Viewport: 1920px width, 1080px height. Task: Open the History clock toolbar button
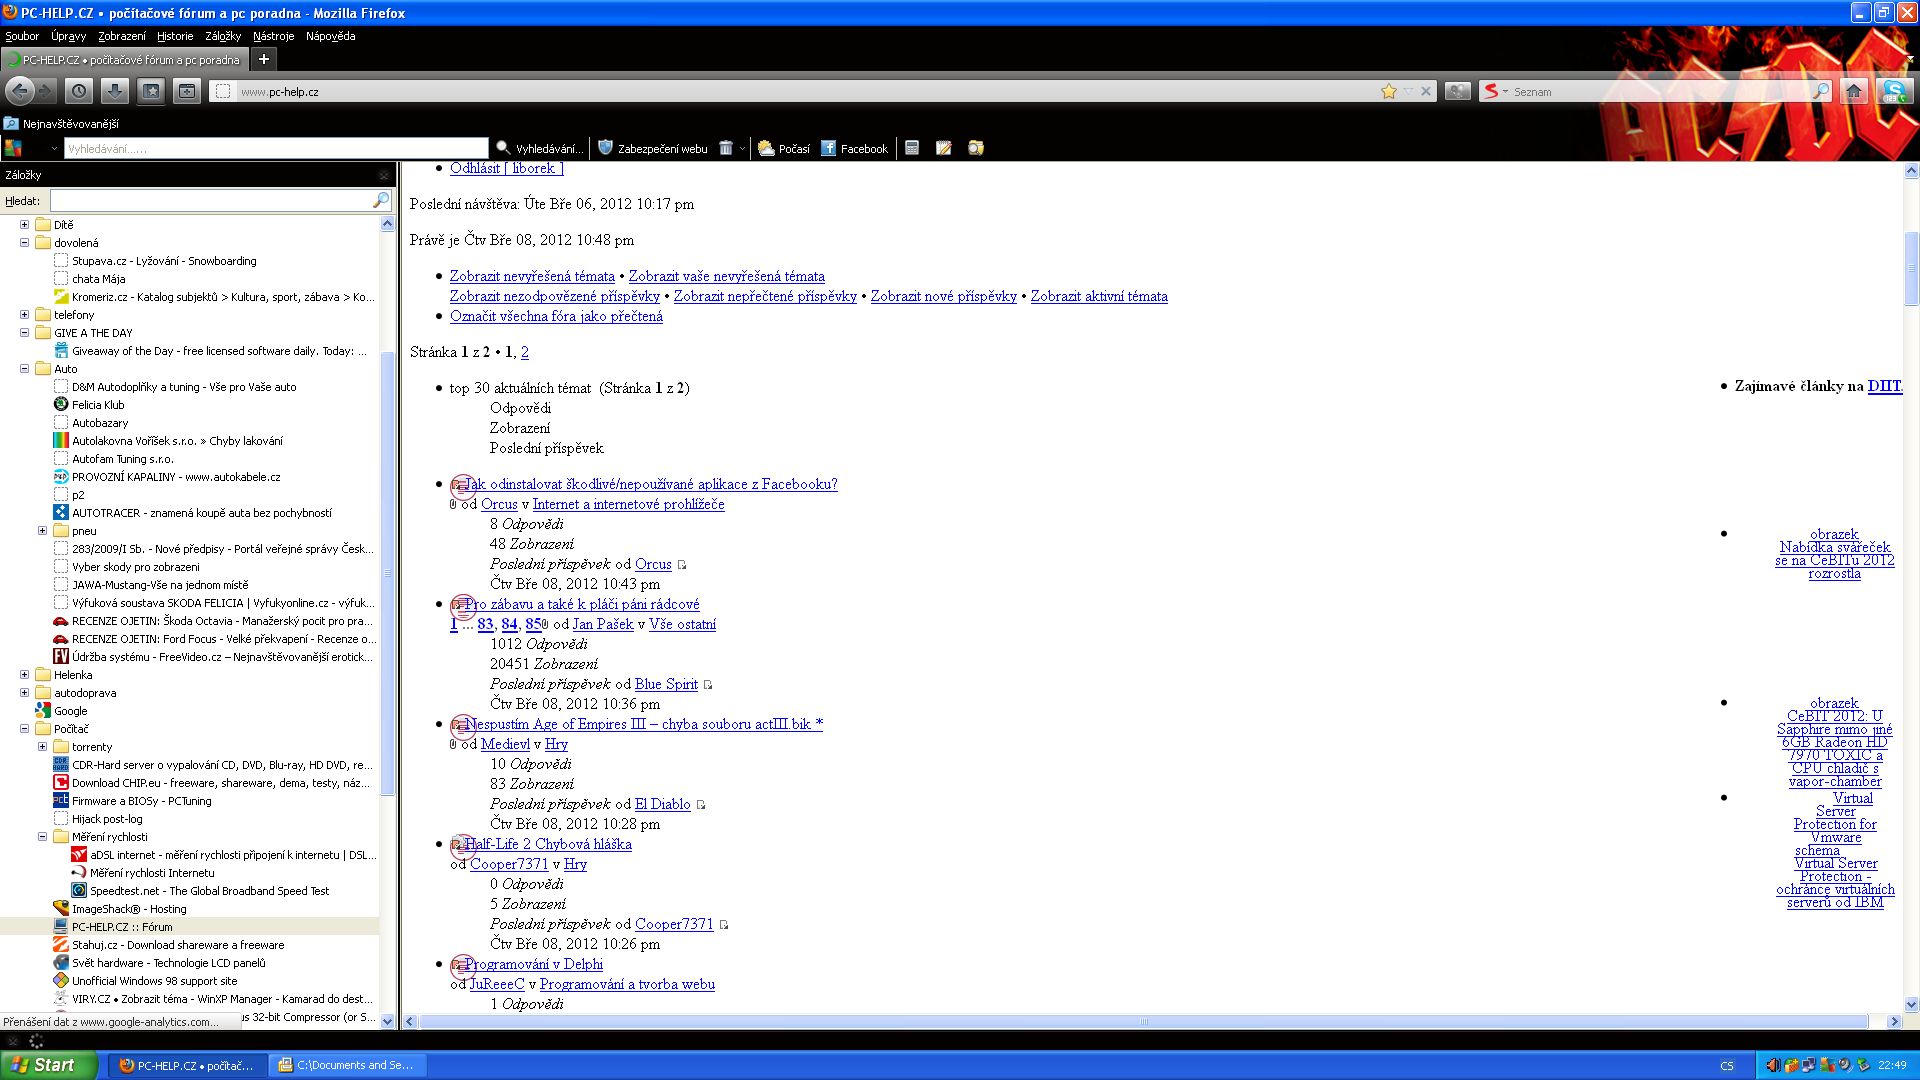point(79,91)
